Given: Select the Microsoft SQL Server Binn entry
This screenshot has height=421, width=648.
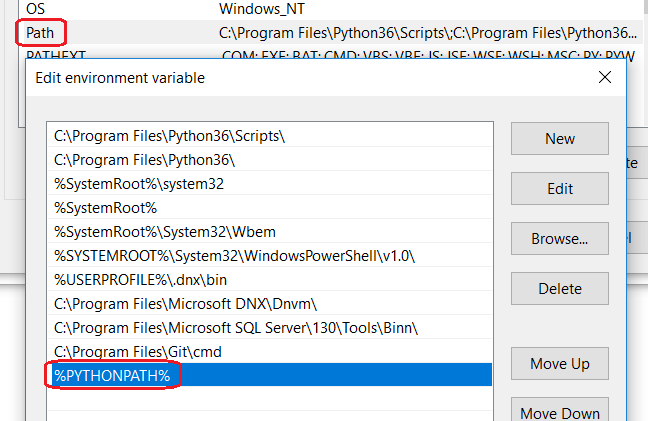Looking at the screenshot, I should (x=269, y=328).
